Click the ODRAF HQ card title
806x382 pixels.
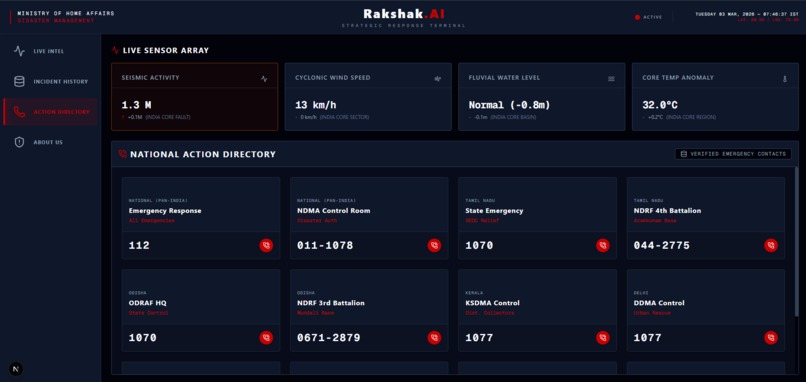pyautogui.click(x=148, y=303)
